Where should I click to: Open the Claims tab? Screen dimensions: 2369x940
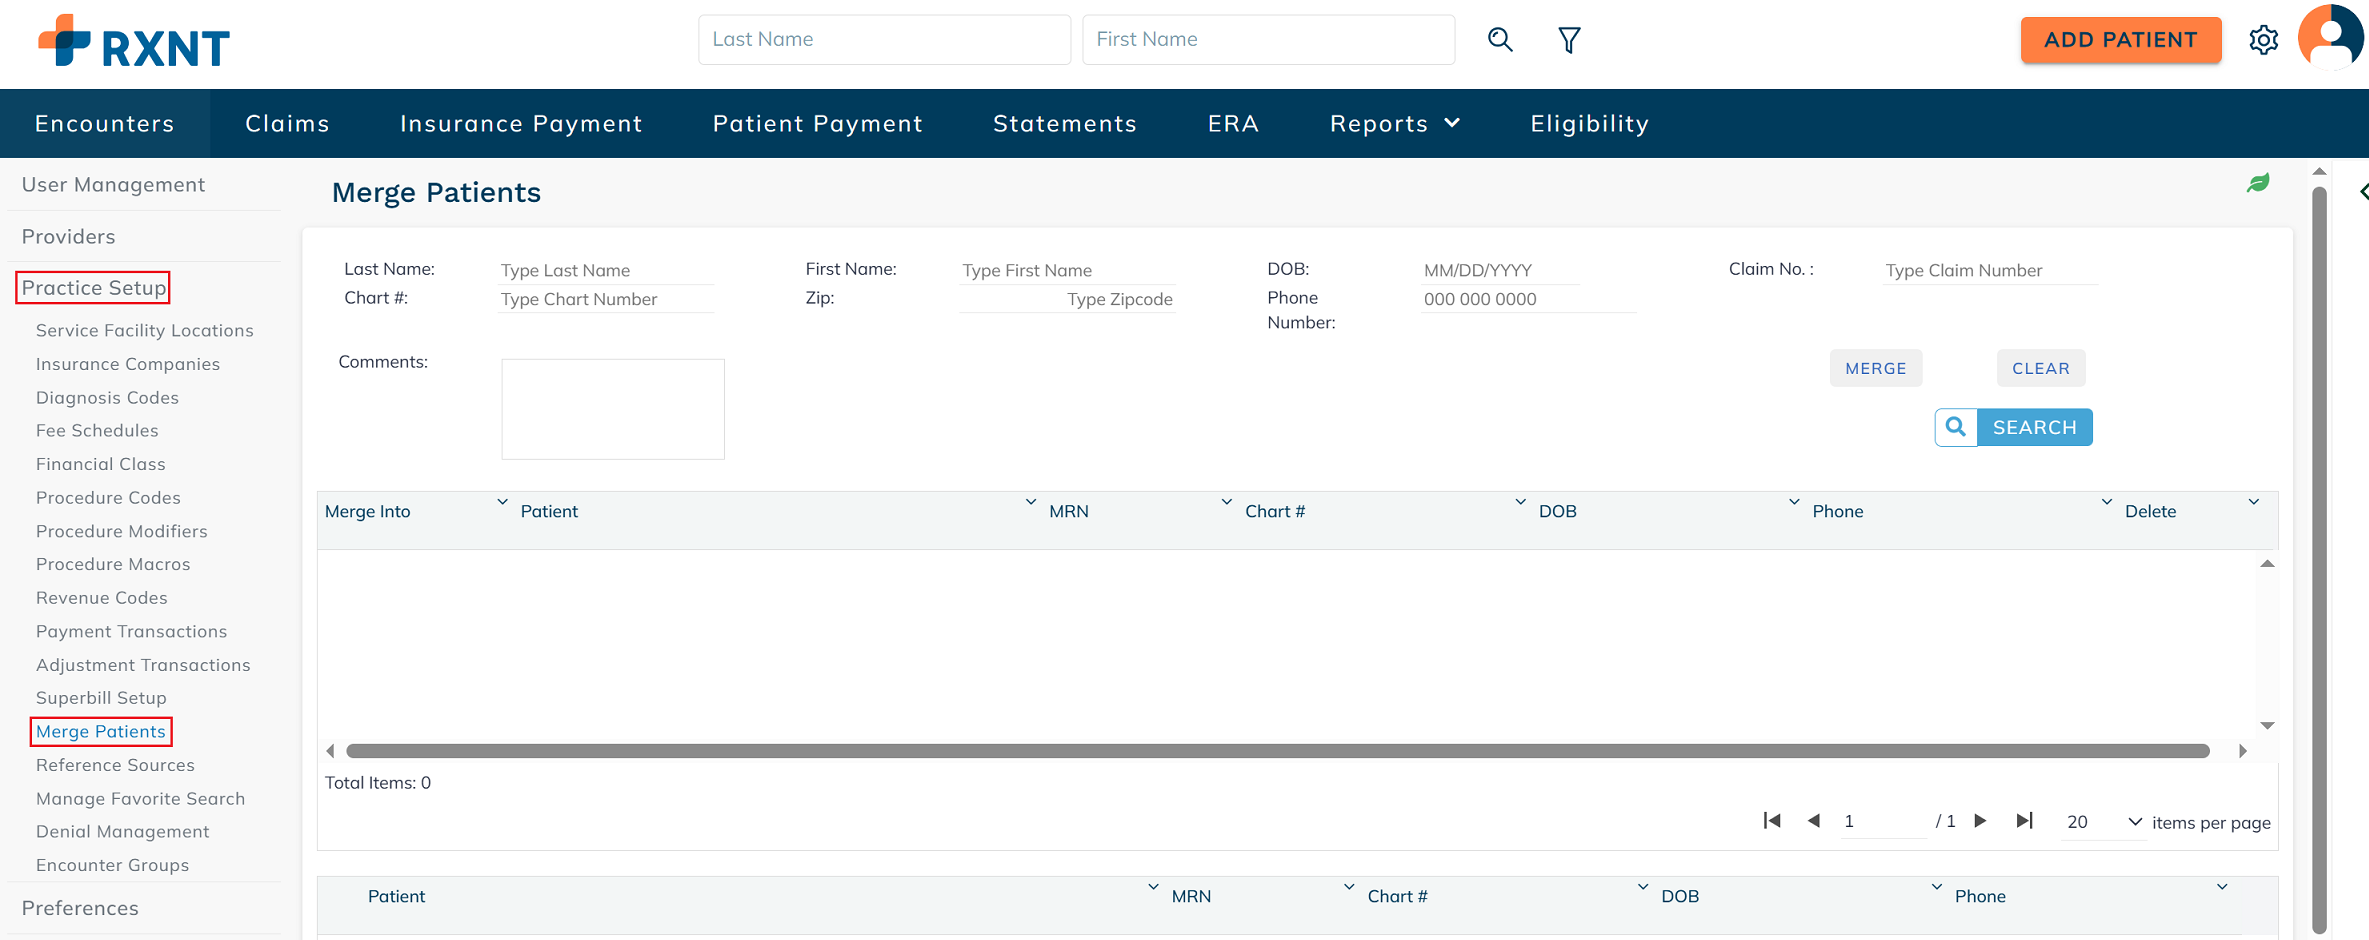point(287,124)
